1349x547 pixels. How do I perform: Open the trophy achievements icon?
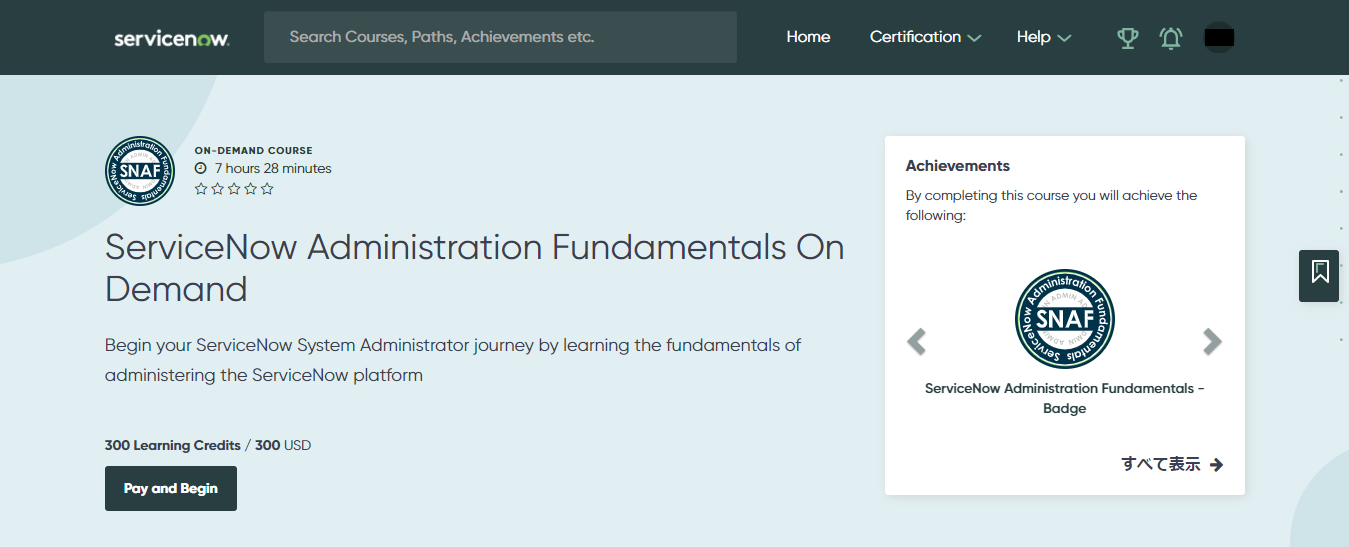tap(1127, 38)
